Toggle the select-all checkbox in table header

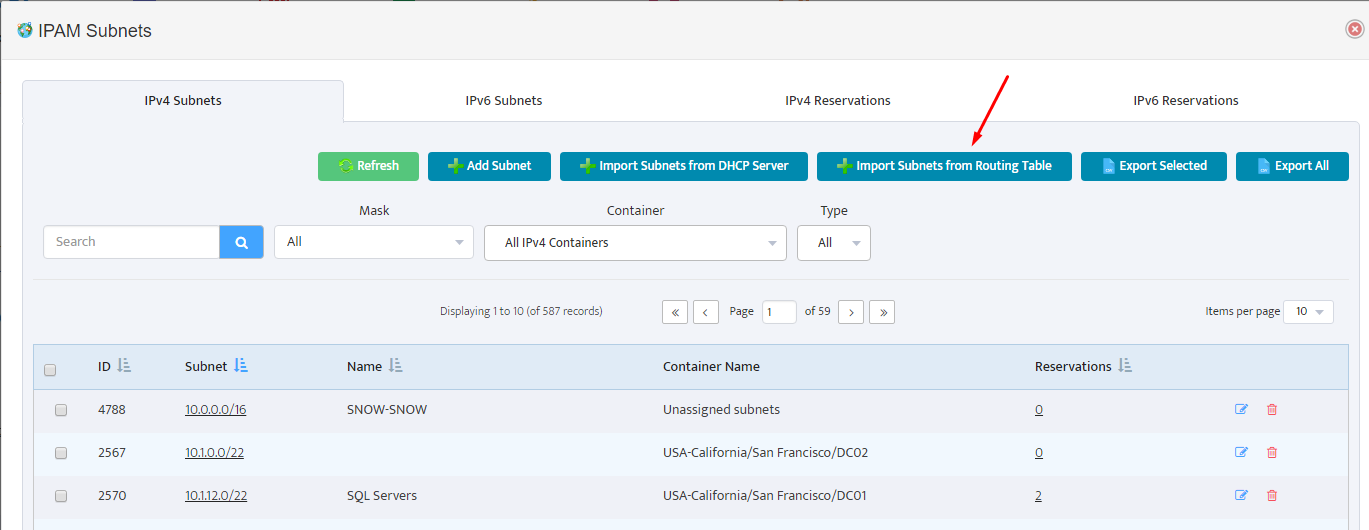tap(50, 370)
